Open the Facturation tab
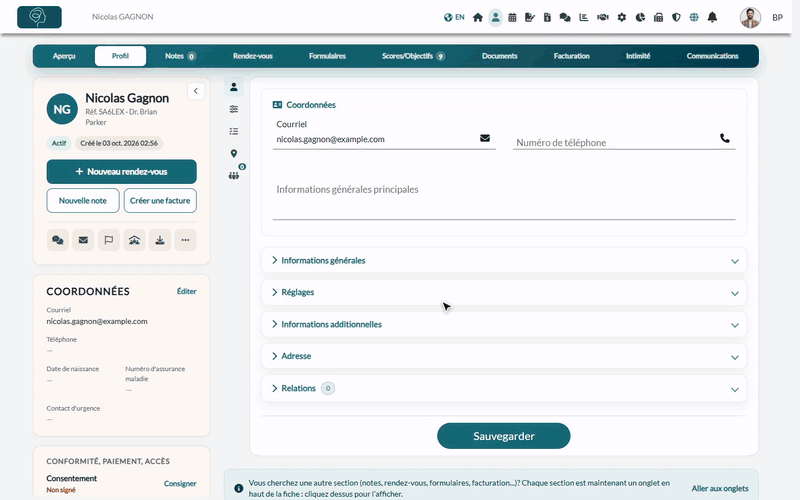Image resolution: width=800 pixels, height=500 pixels. tap(571, 56)
